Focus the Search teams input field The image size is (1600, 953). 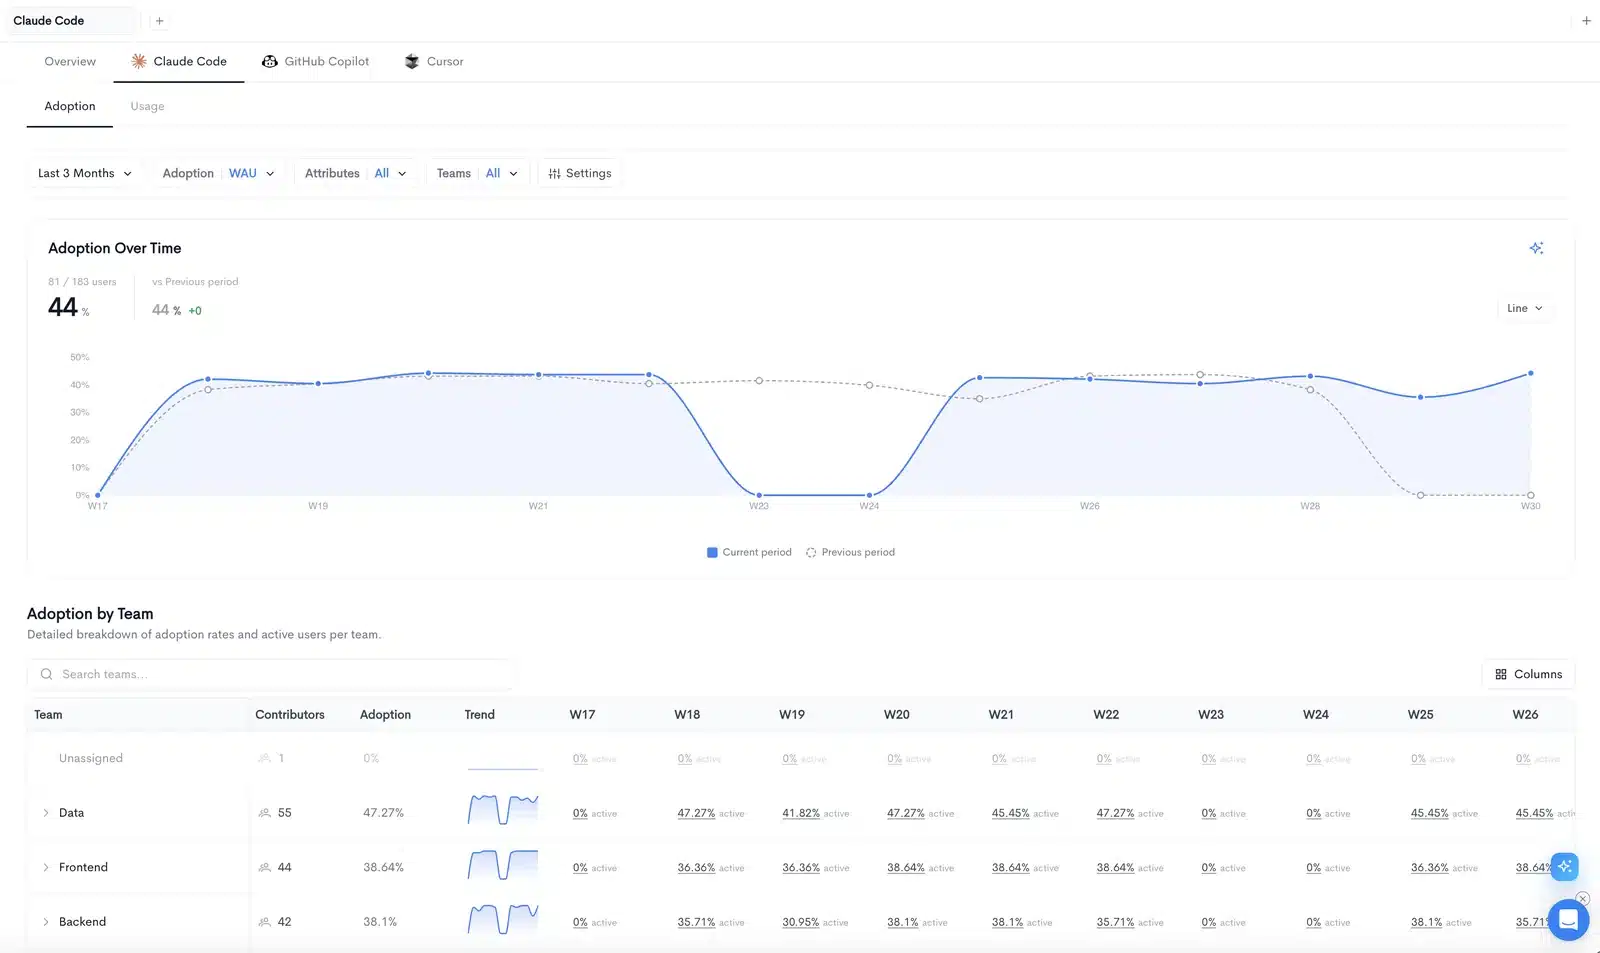tap(270, 674)
